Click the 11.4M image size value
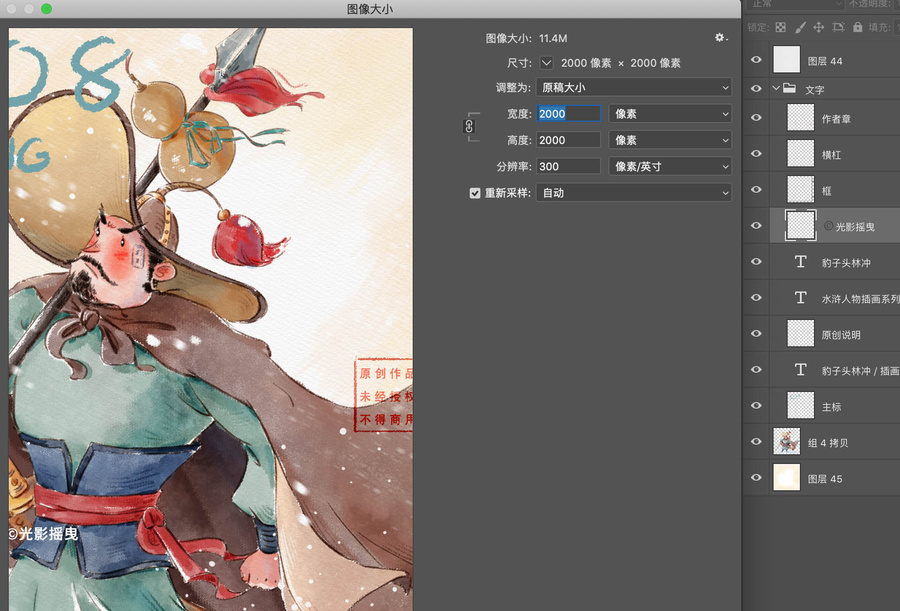The width and height of the screenshot is (900, 611). click(x=553, y=38)
